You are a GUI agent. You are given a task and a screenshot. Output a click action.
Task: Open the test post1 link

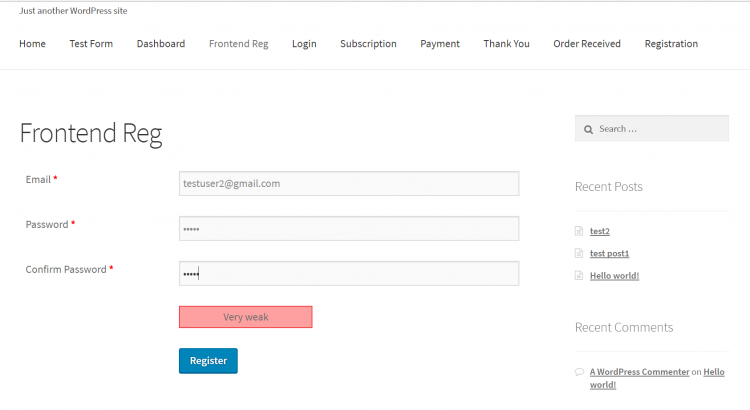pos(609,254)
